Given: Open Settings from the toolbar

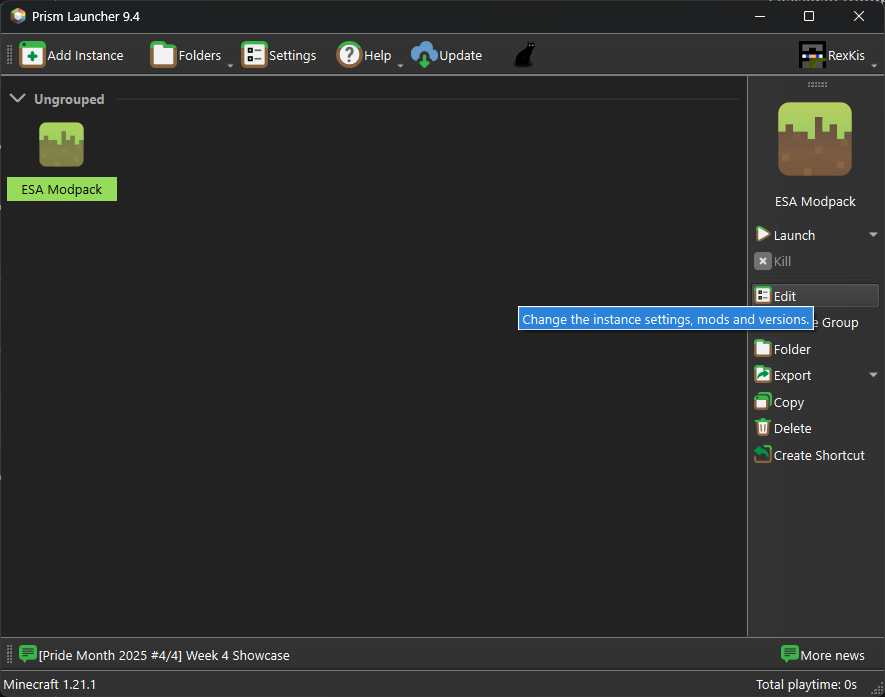Looking at the screenshot, I should (x=279, y=55).
